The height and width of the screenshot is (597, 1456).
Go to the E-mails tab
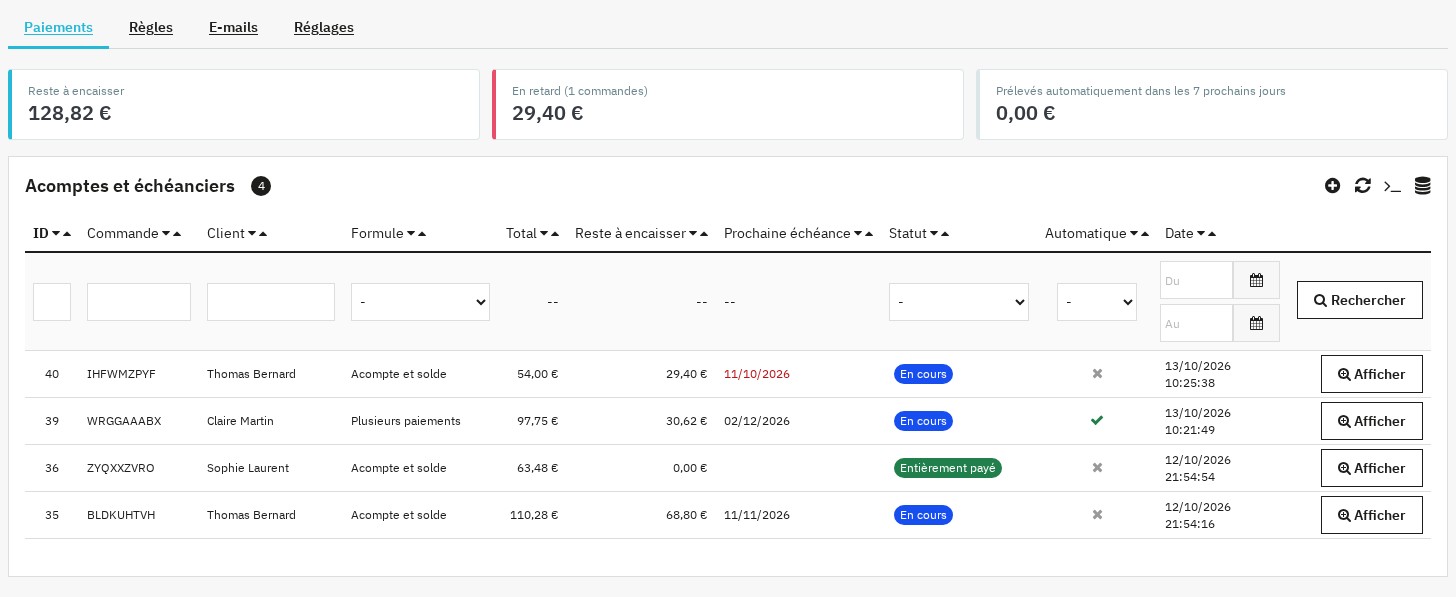[x=233, y=27]
